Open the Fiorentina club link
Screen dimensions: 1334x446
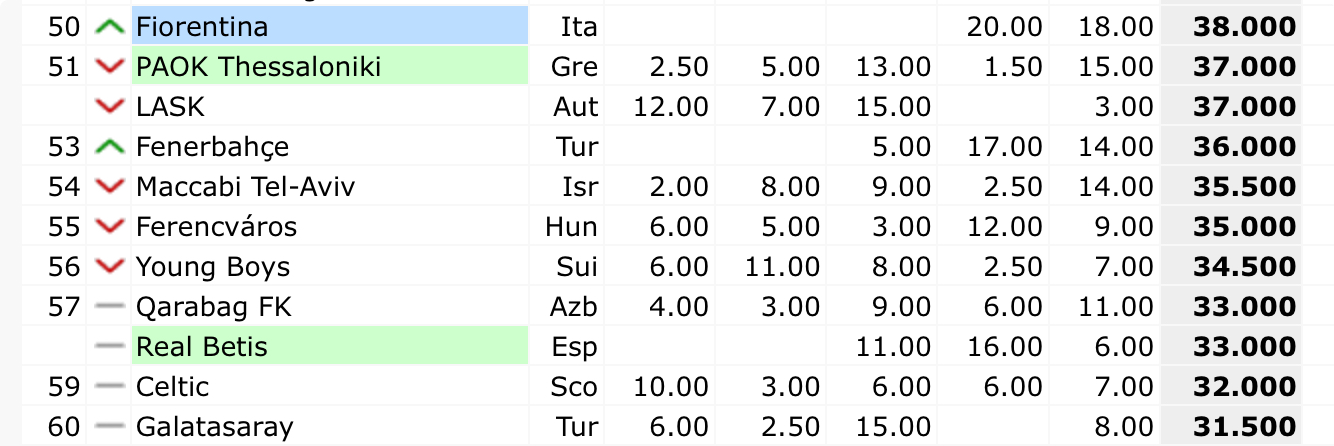(202, 27)
